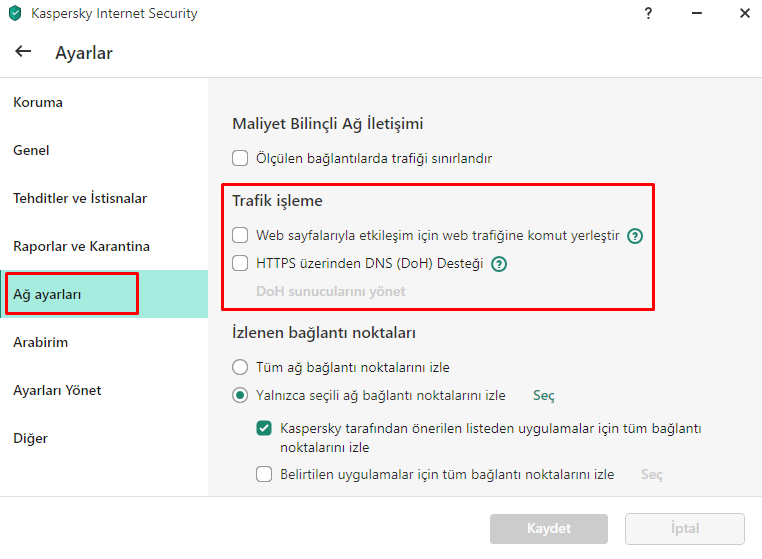
Task: Enable Ölçülen bağlantılarda trafiği sınırlandır checkbox
Action: click(240, 158)
